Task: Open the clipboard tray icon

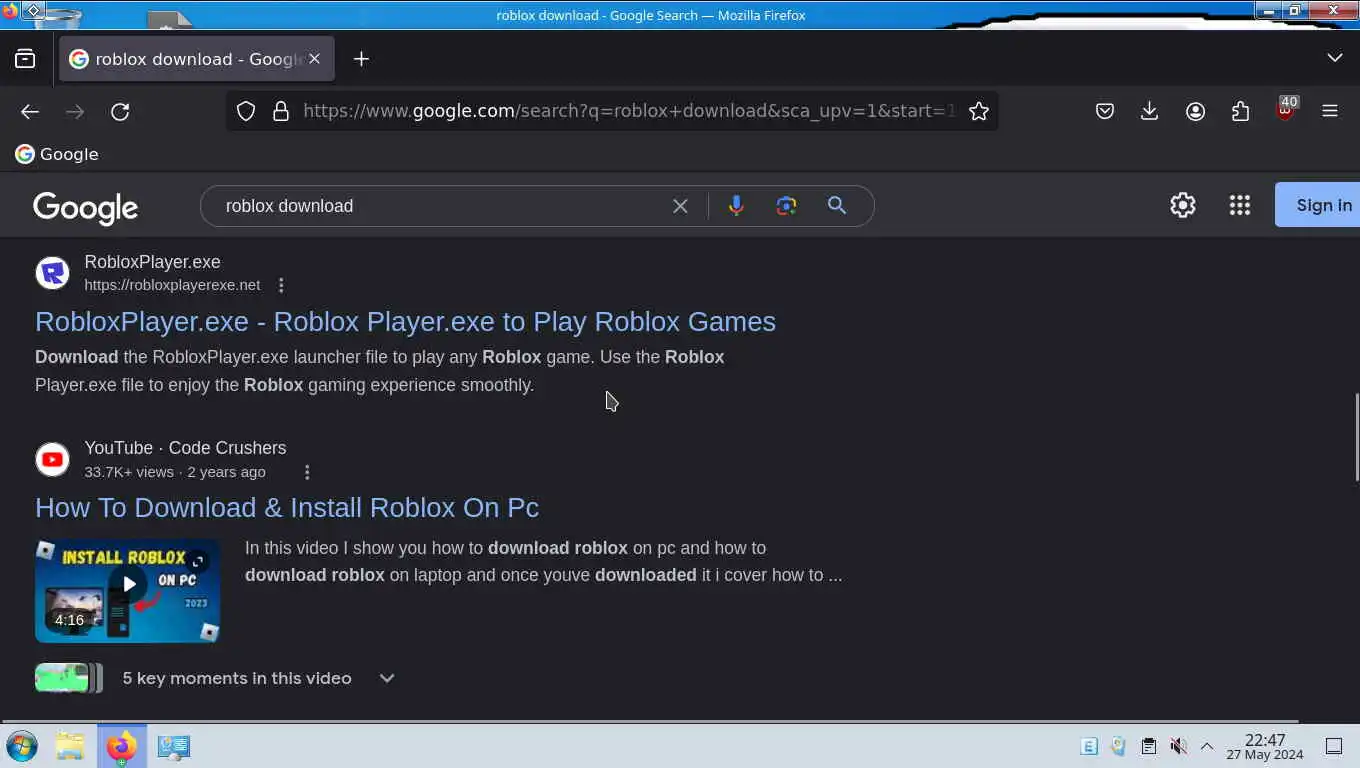Action: coord(1148,746)
